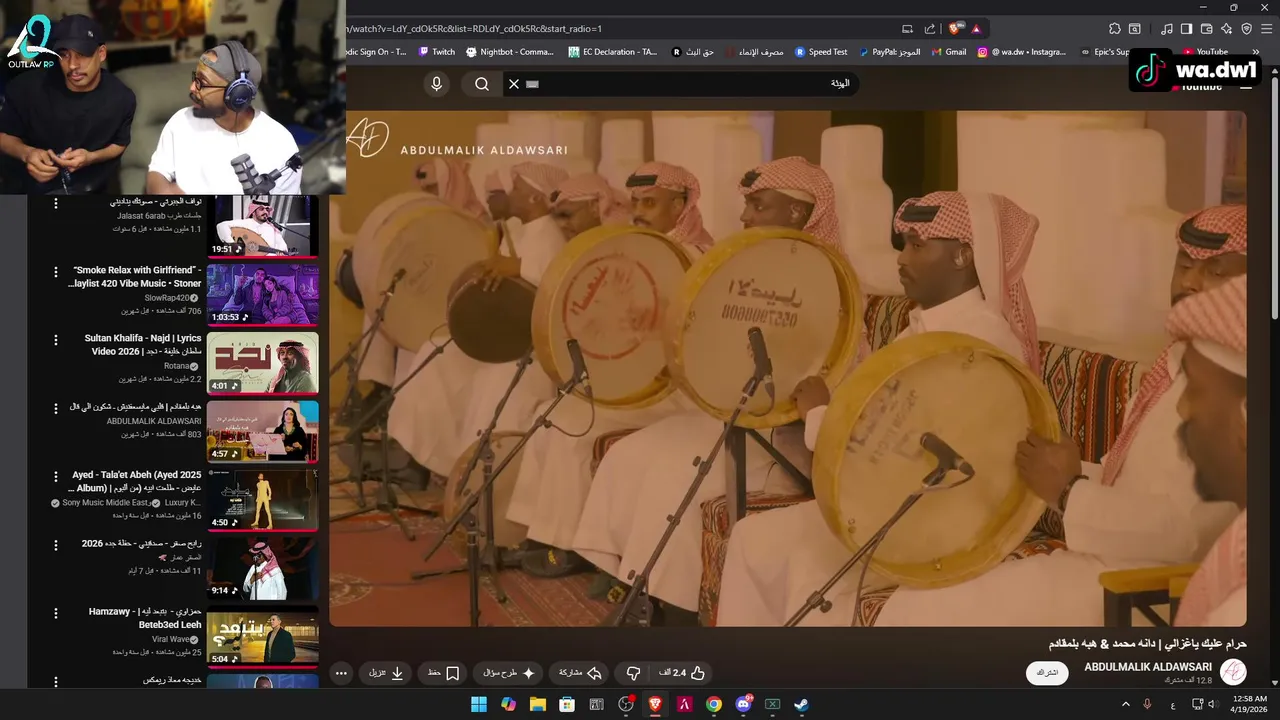The width and height of the screenshot is (1280, 720).
Task: Open the browser hamburger menu
Action: click(1267, 29)
